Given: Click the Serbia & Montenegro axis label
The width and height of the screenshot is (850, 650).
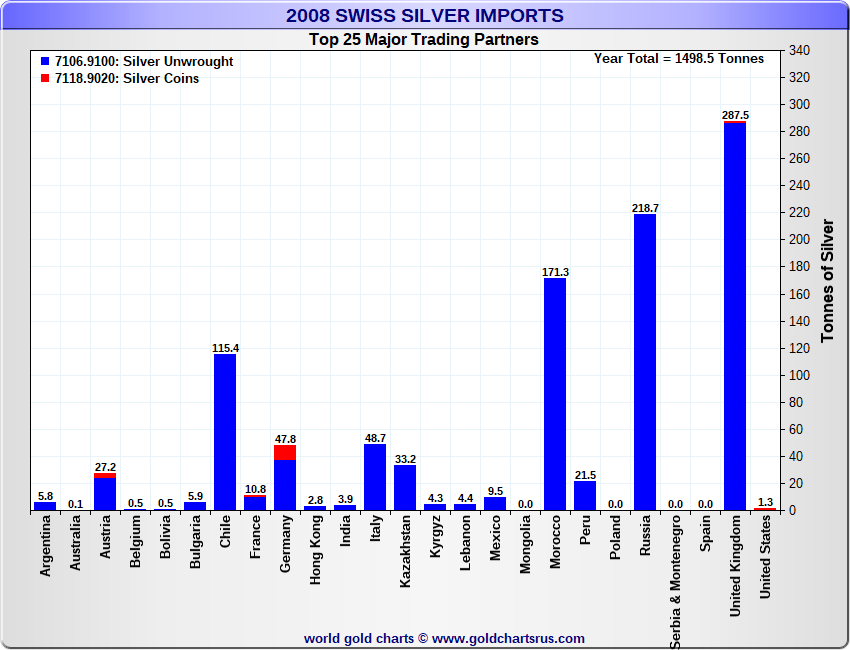Looking at the screenshot, I should point(675,582).
